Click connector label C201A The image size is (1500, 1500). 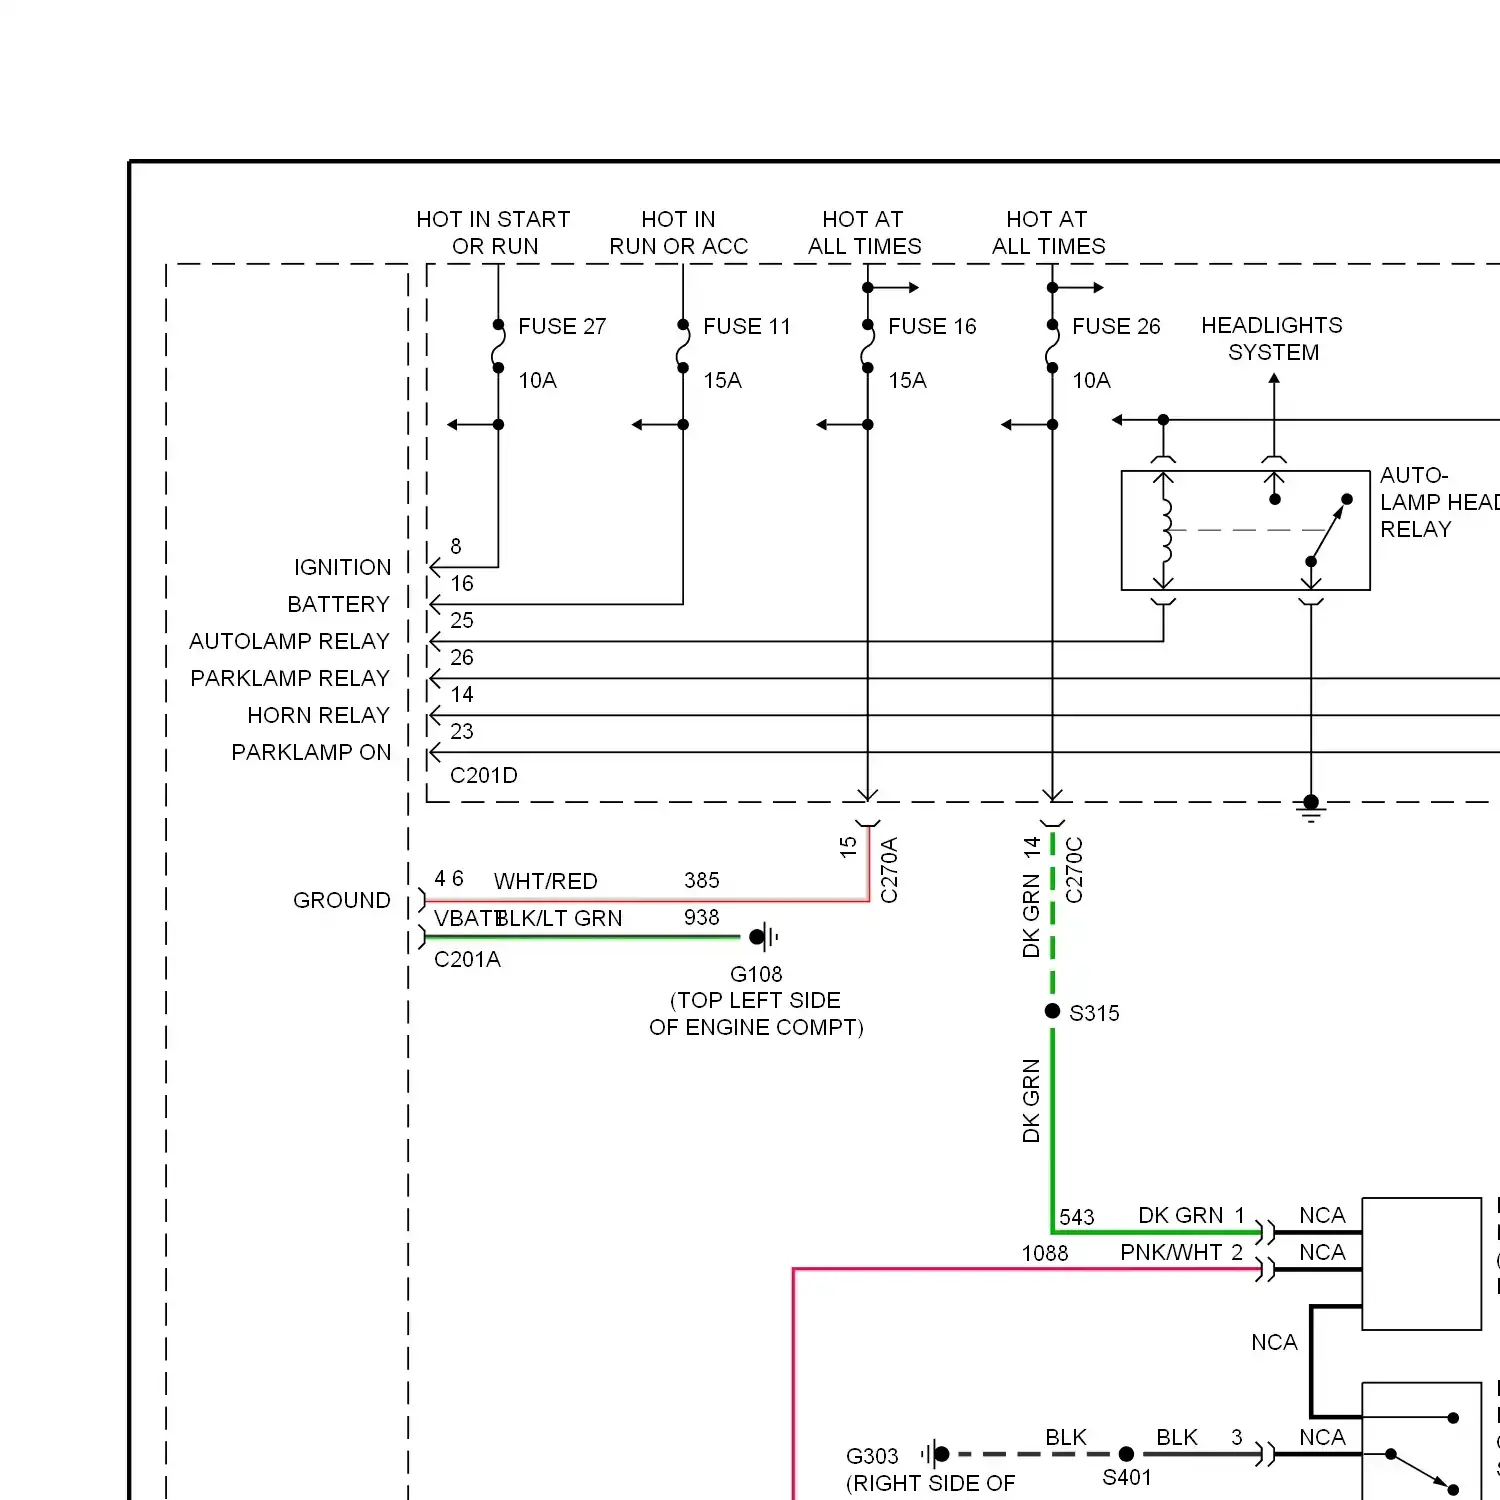click(x=467, y=960)
